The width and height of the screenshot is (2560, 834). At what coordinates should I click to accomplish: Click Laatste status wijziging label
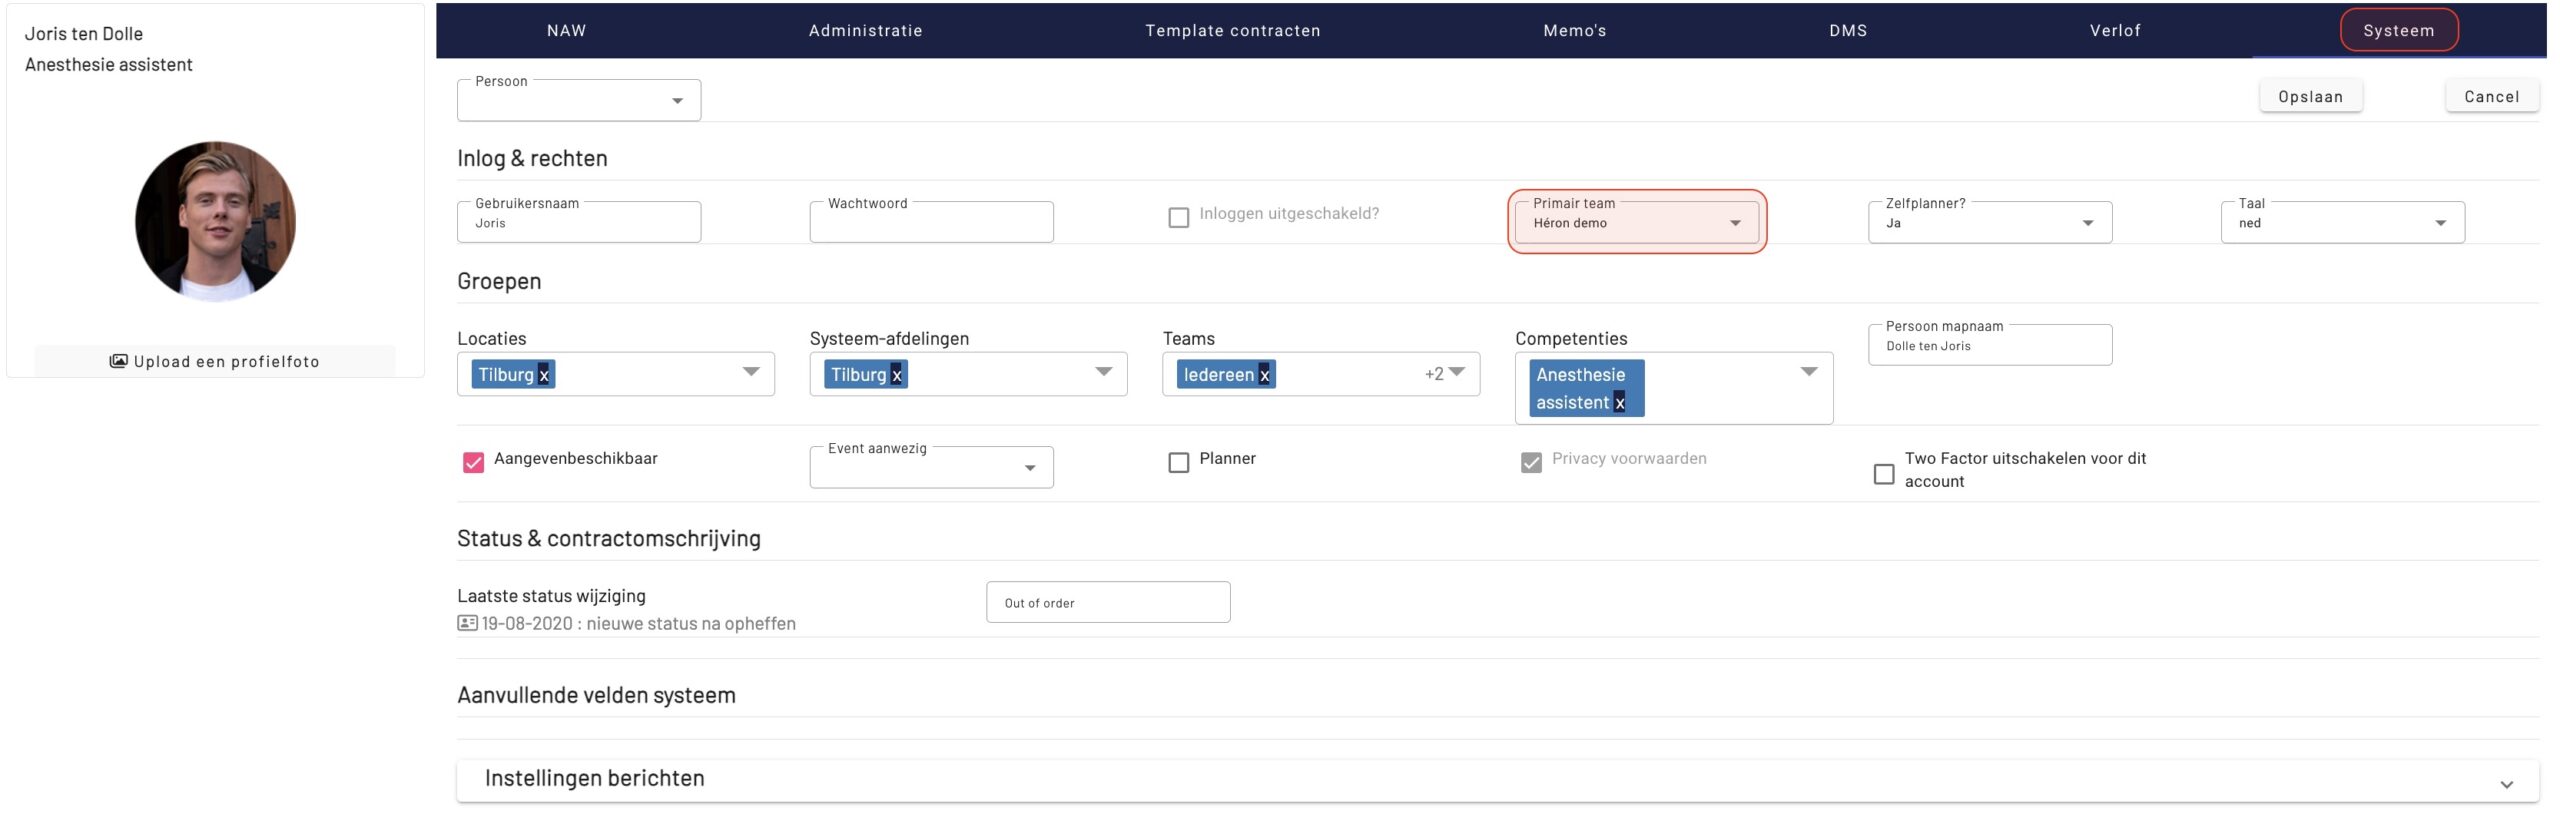tap(551, 596)
